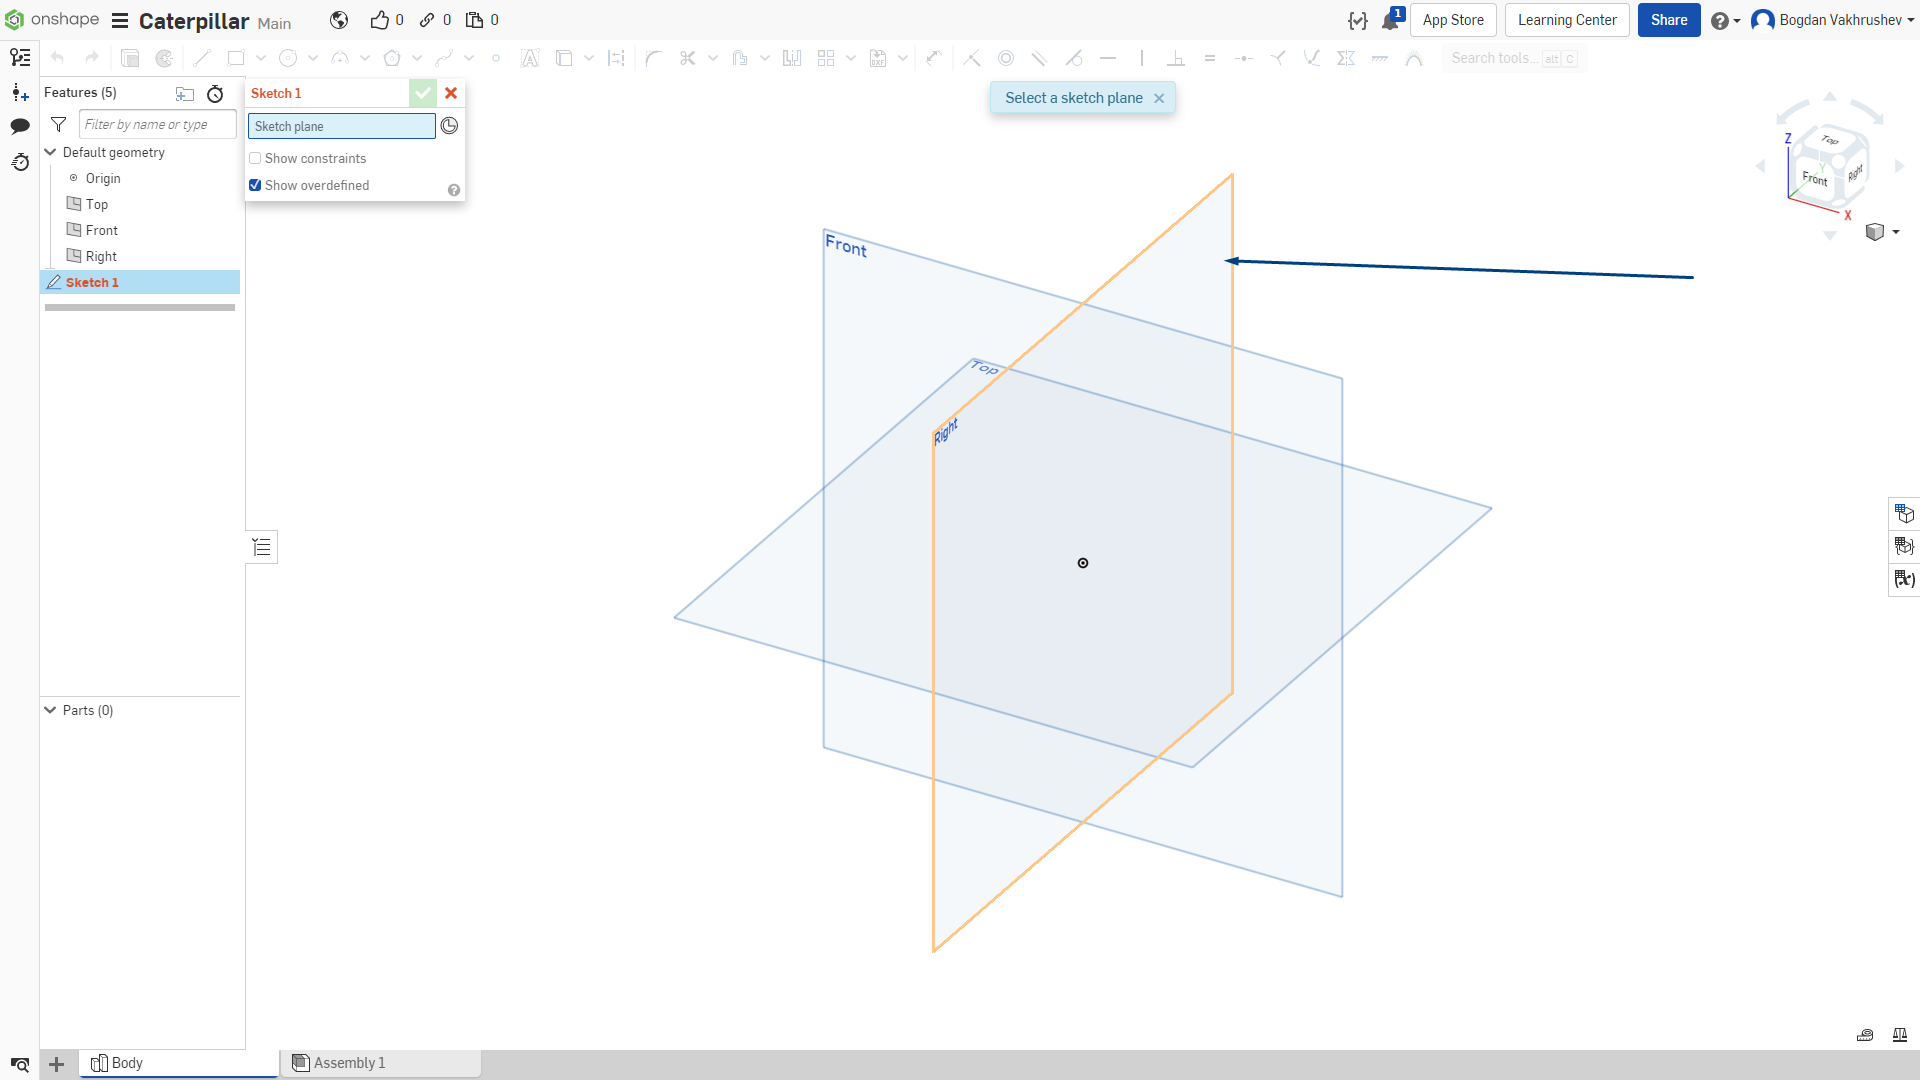Open the custom features curly-brace icon
This screenshot has width=1920, height=1080.
[1357, 21]
